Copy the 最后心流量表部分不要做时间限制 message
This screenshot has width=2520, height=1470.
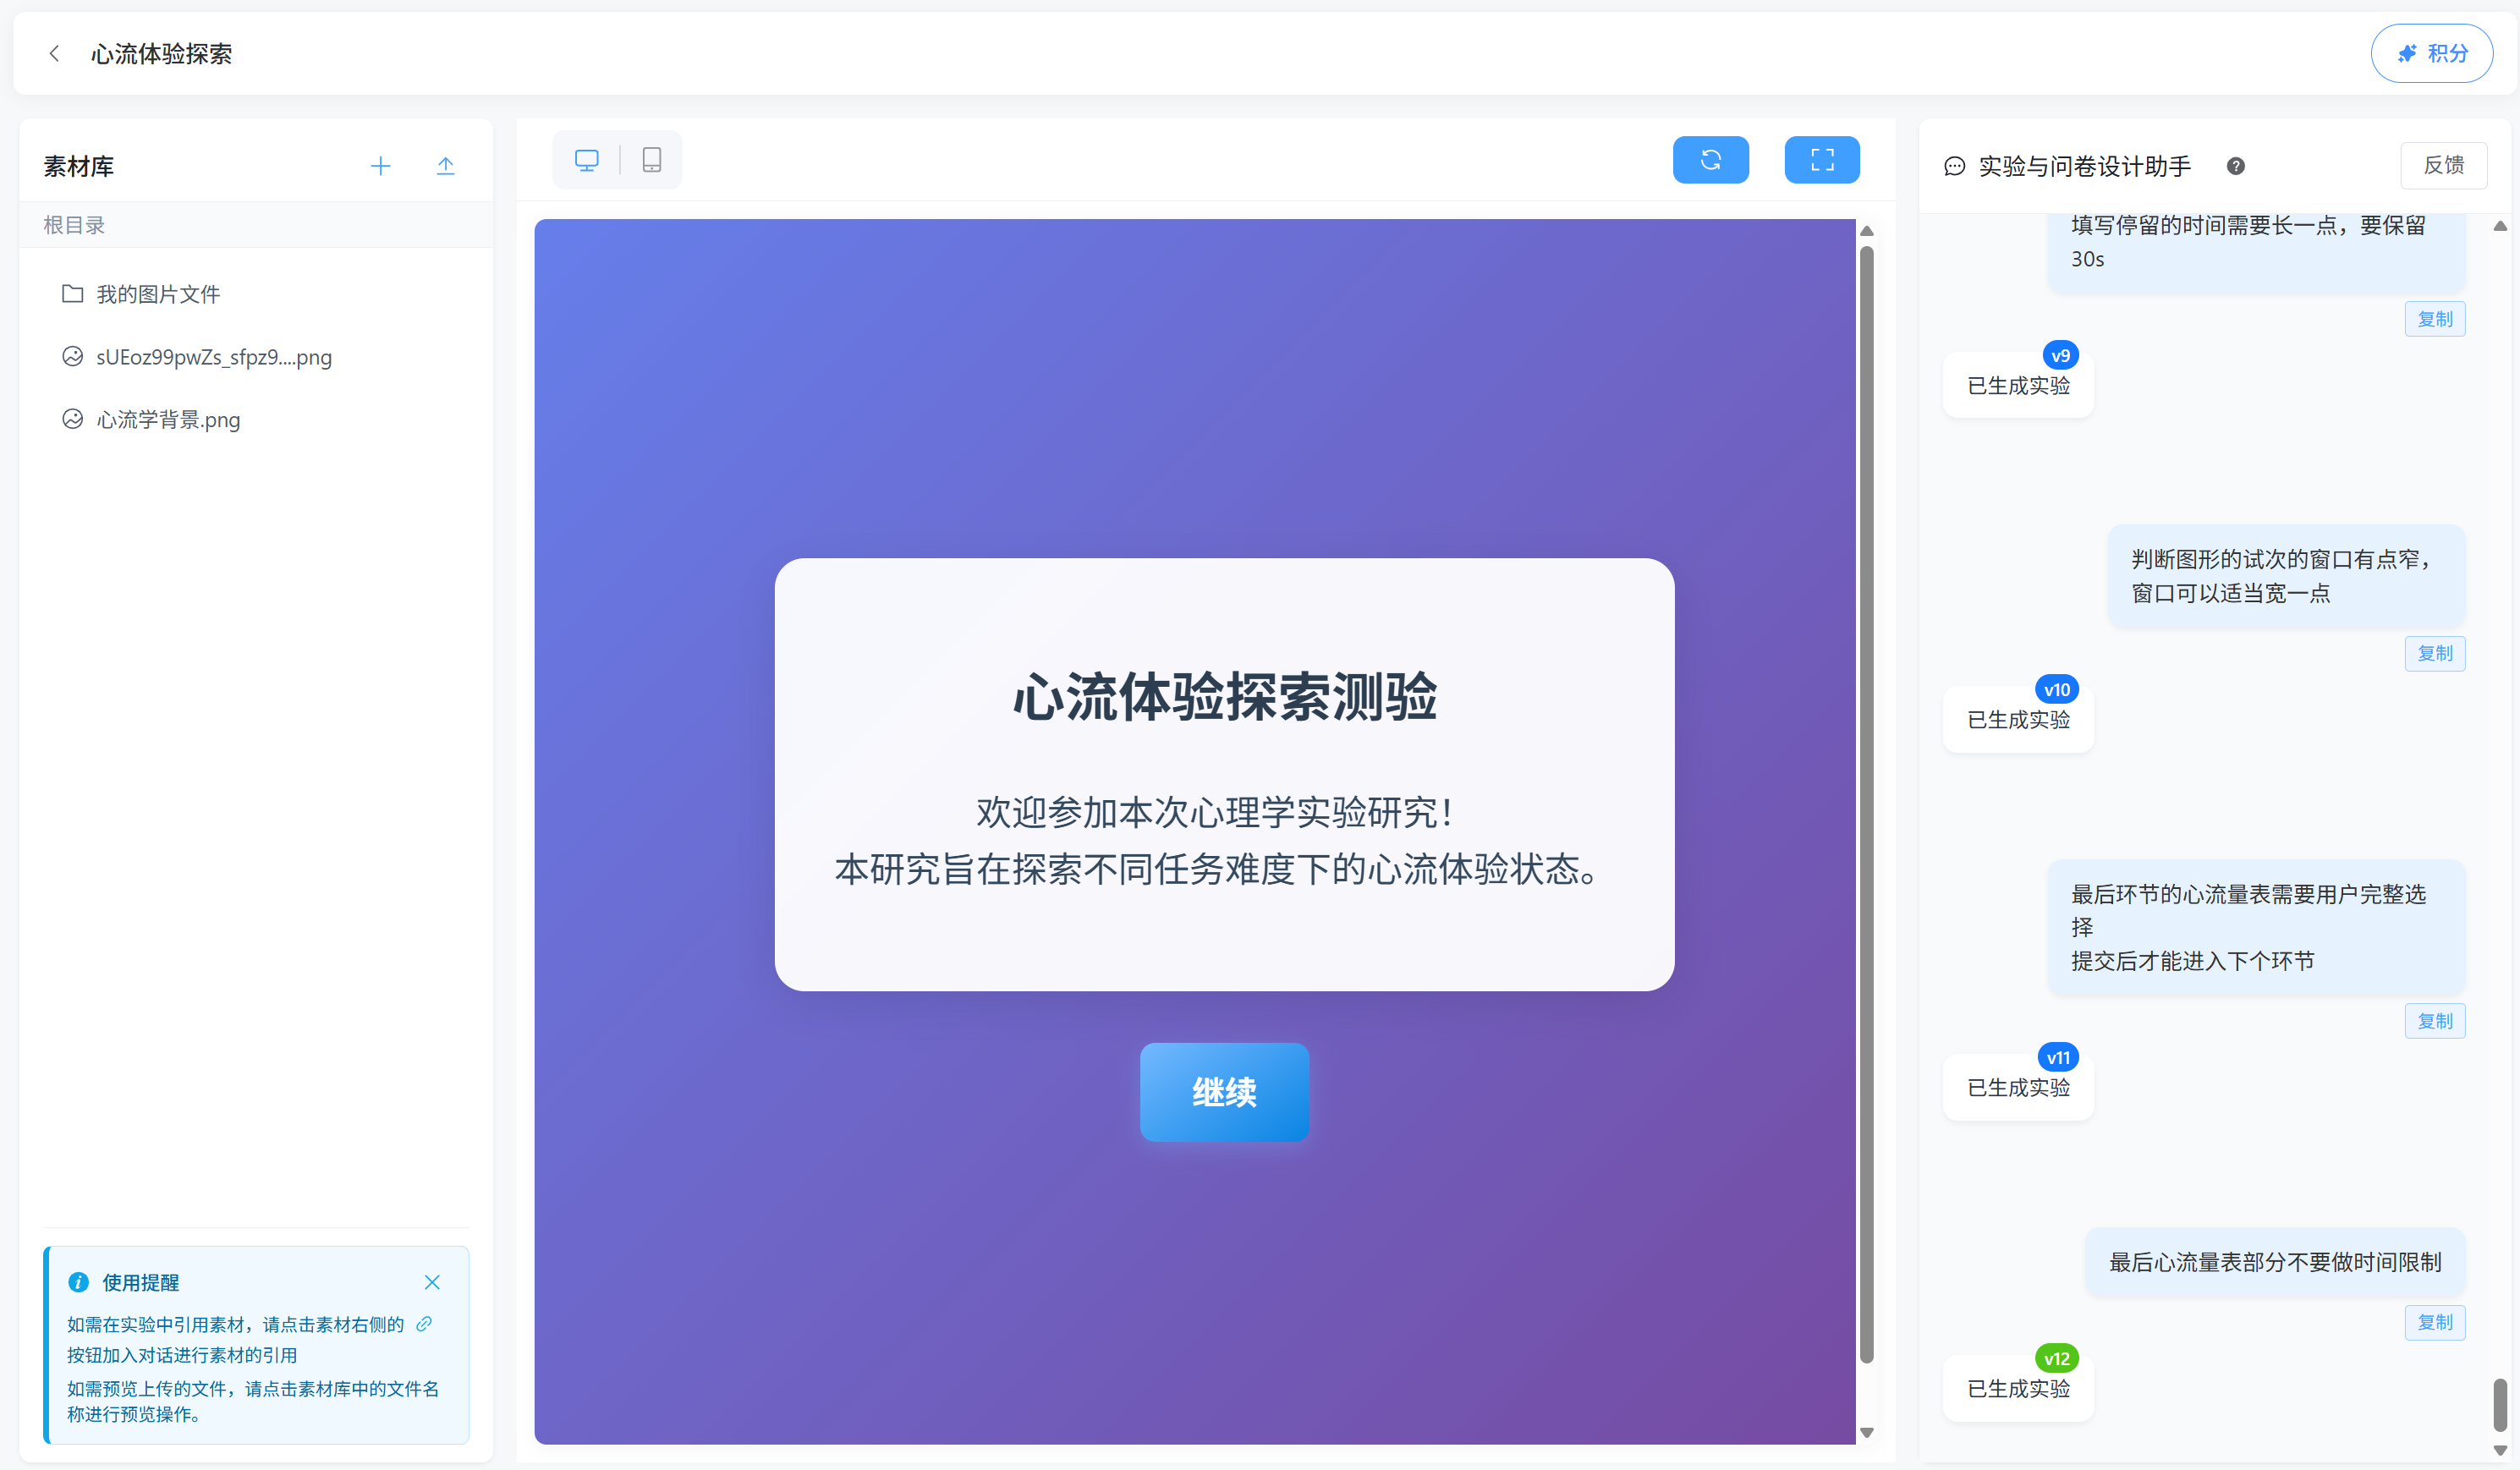2434,1322
